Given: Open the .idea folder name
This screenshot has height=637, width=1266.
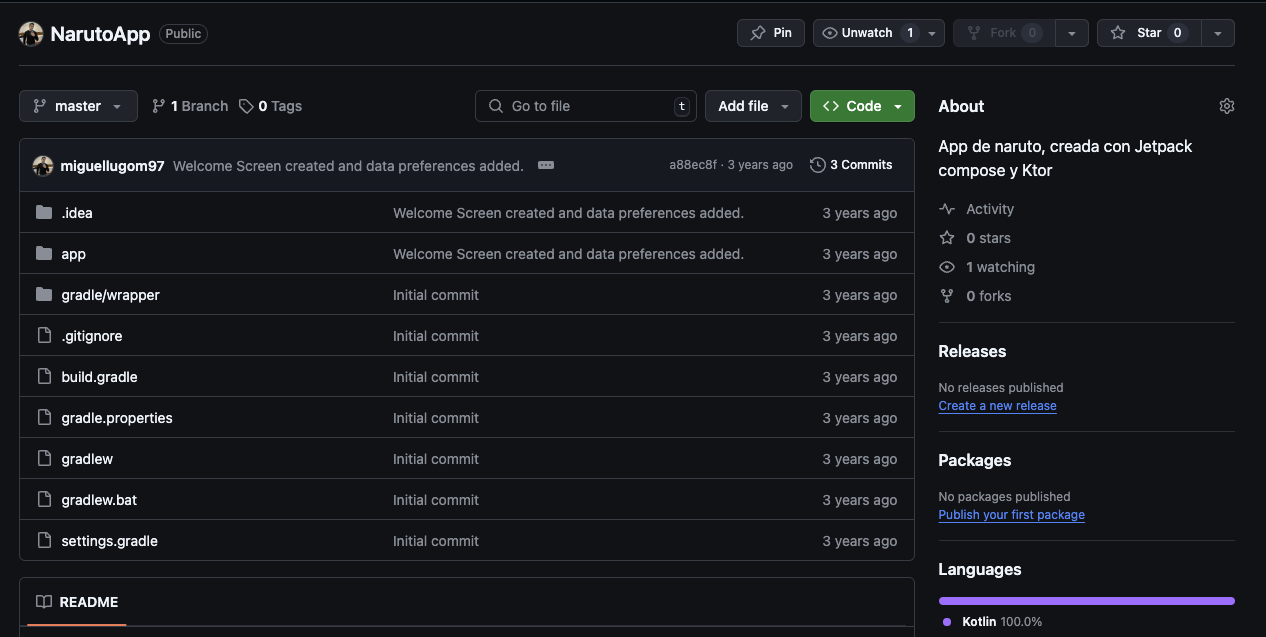Looking at the screenshot, I should (77, 213).
